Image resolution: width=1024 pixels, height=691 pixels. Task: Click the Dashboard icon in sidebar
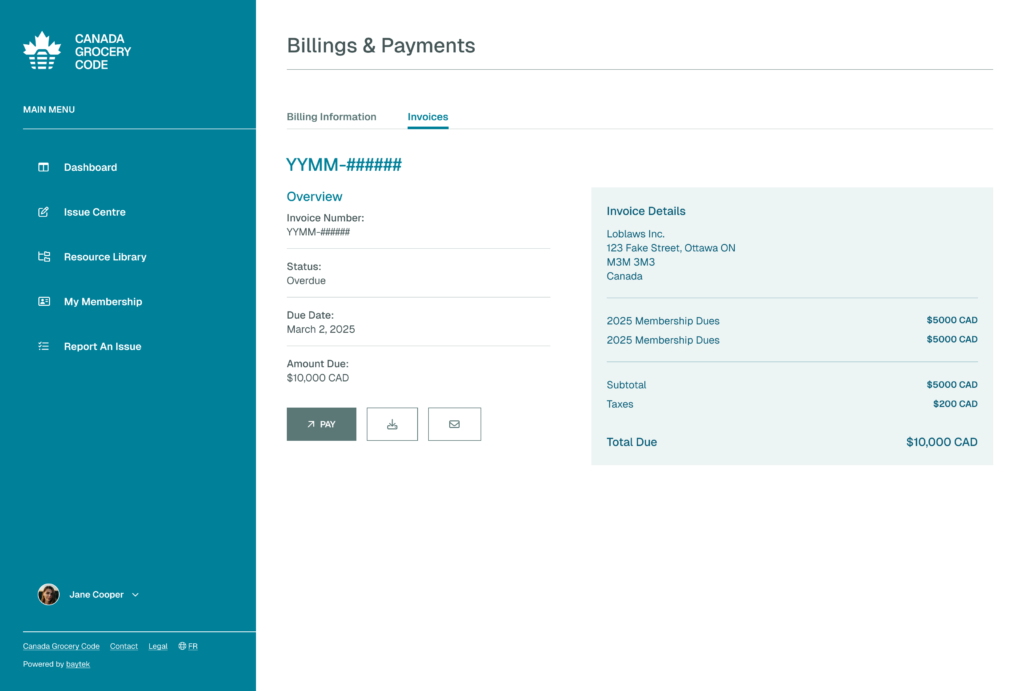point(44,167)
